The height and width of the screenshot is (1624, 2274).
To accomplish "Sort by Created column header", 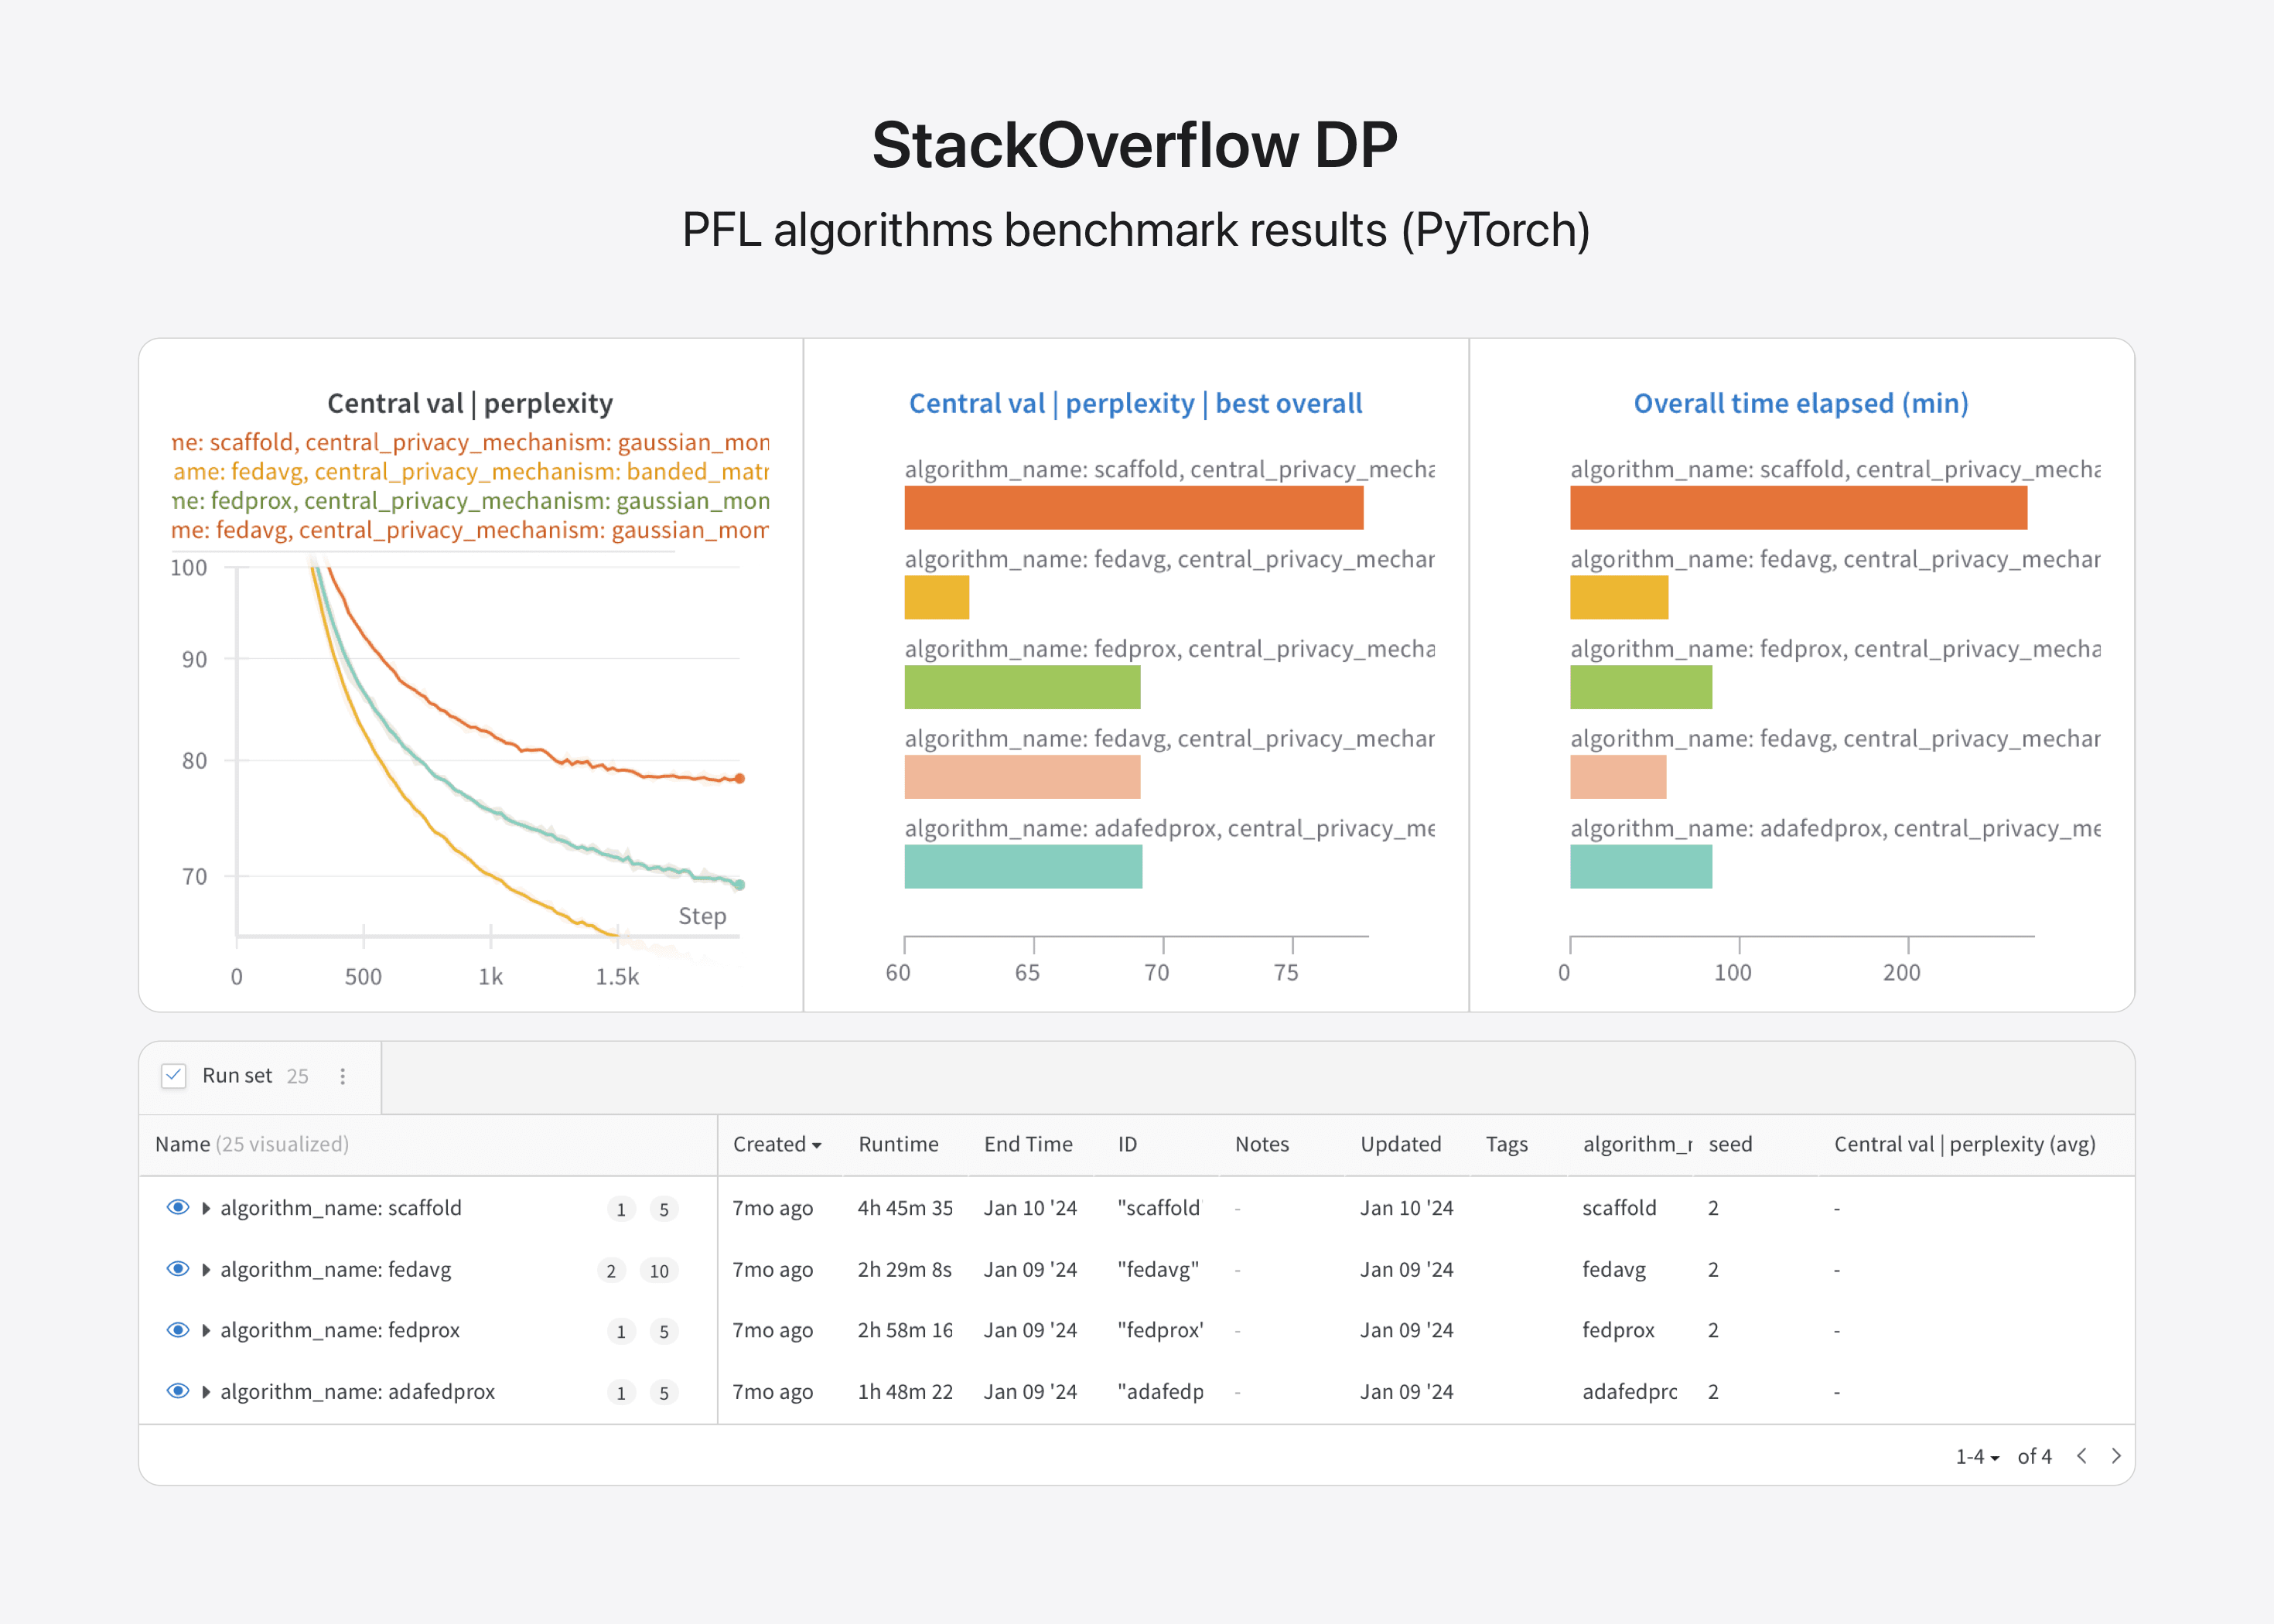I will click(x=777, y=1144).
